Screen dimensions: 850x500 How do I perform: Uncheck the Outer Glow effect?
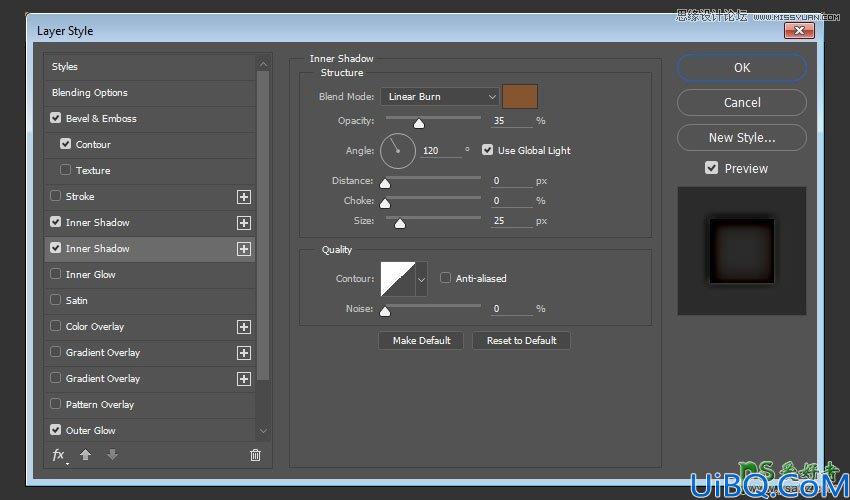(x=55, y=430)
